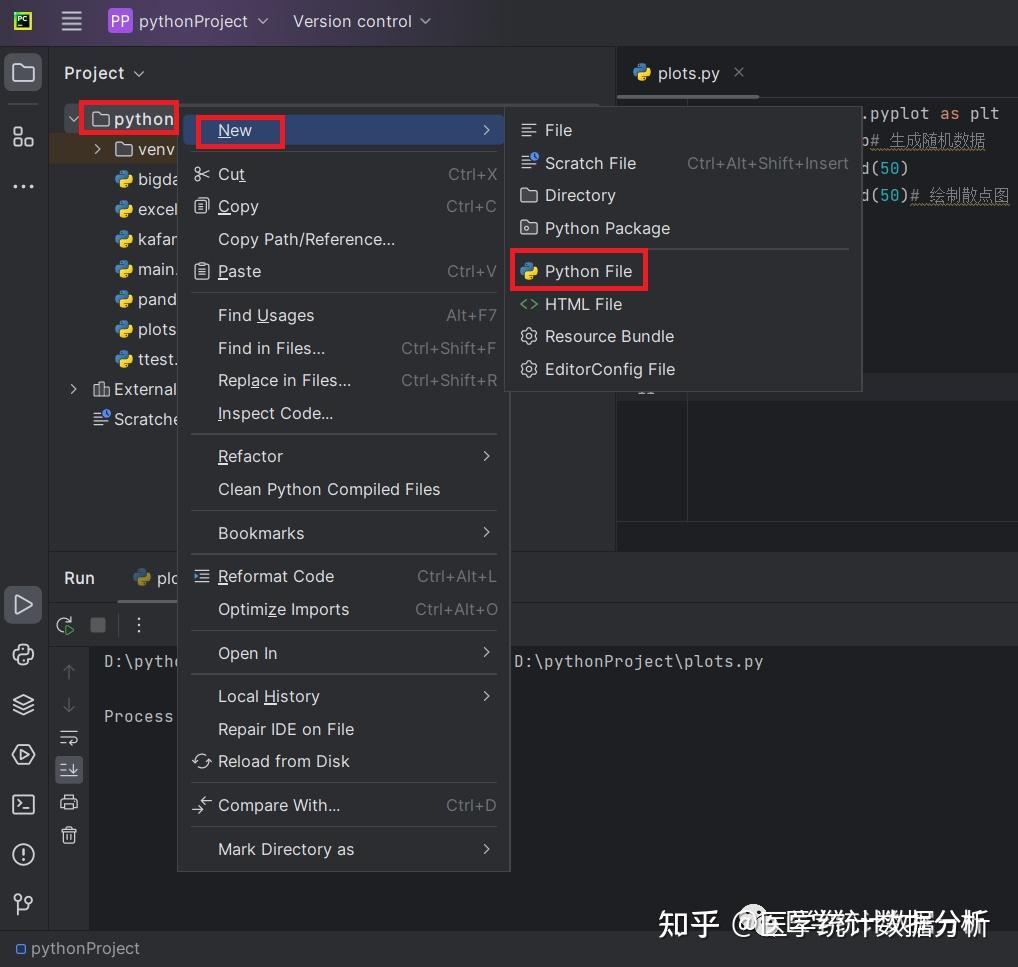
Task: Select Reload from Disk
Action: click(344, 761)
